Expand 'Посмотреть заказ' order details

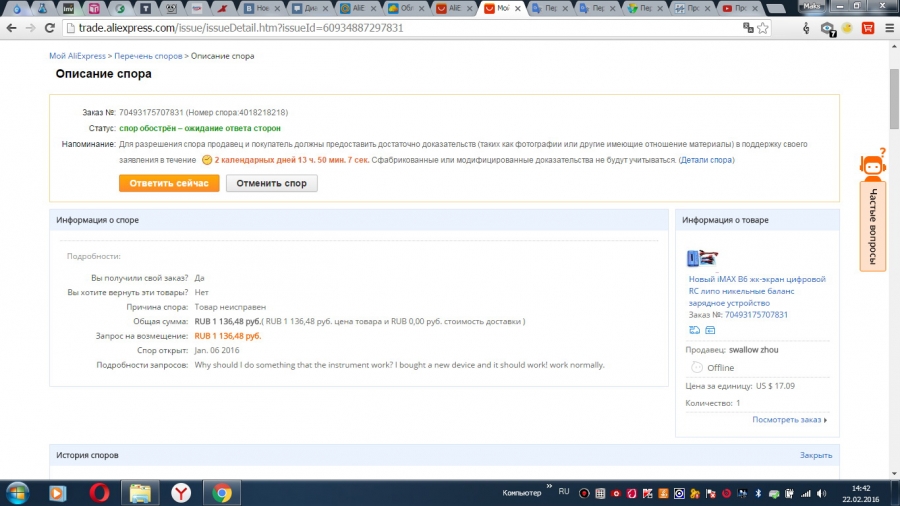point(789,420)
